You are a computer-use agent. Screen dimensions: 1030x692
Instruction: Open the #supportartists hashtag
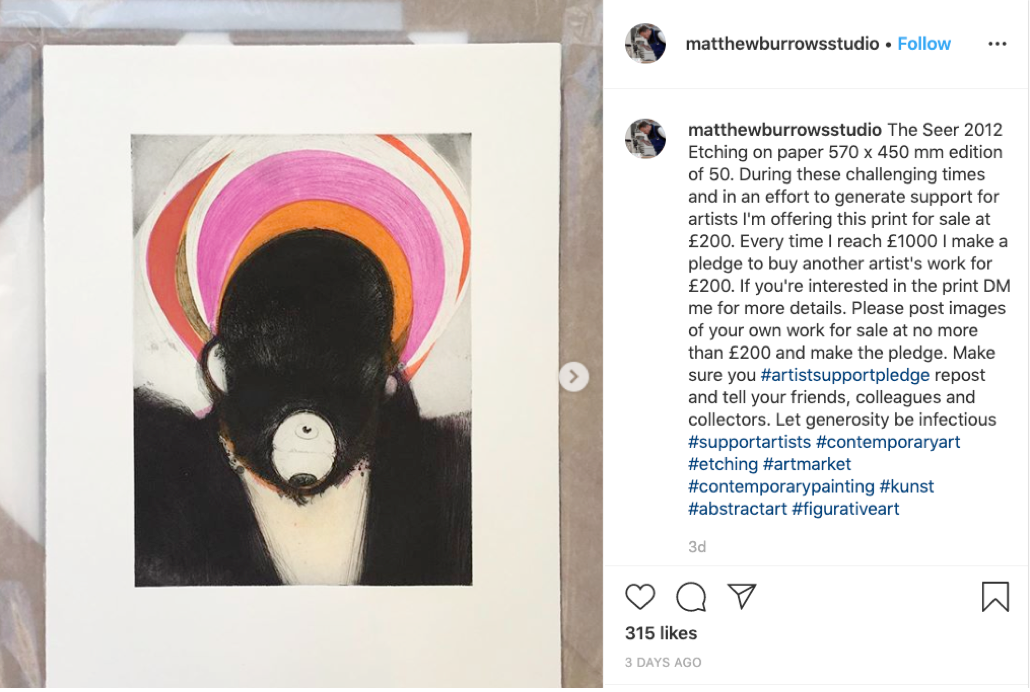point(750,442)
